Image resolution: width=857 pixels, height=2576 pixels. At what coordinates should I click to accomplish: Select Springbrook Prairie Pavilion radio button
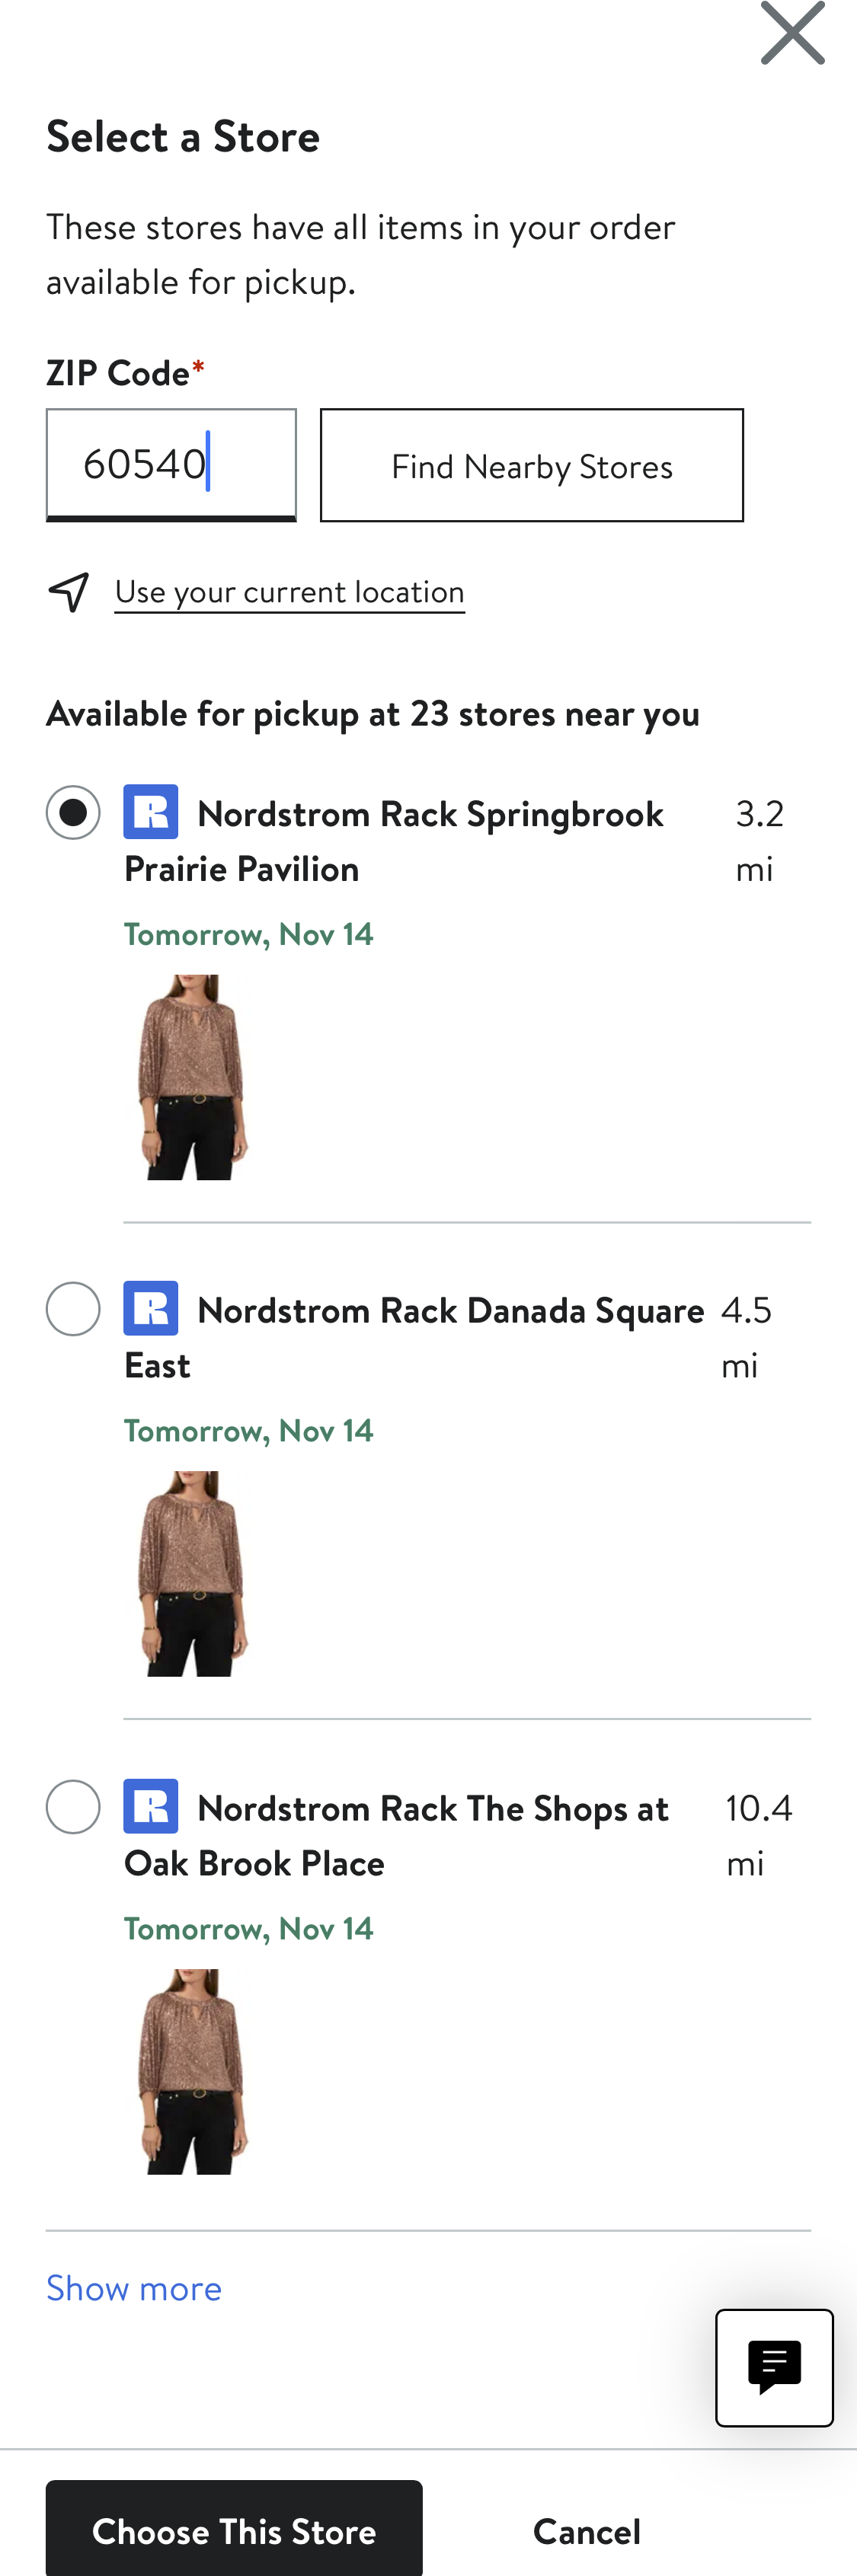pyautogui.click(x=72, y=812)
